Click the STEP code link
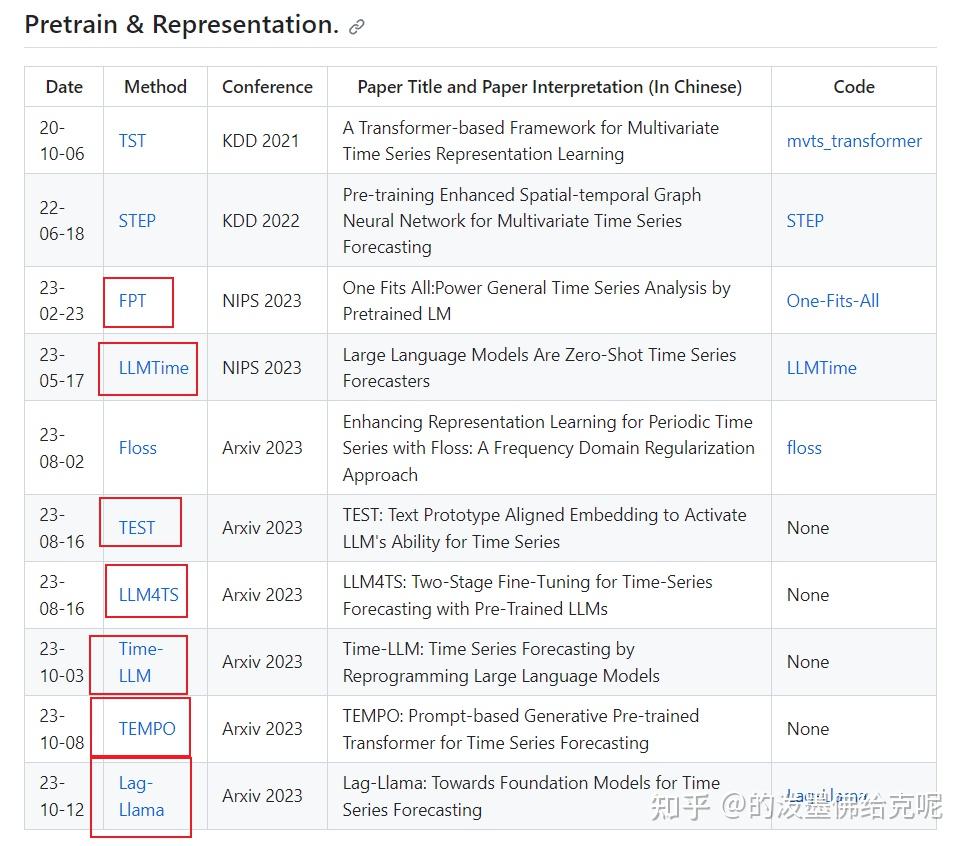Image resolution: width=968 pixels, height=846 pixels. (x=805, y=221)
